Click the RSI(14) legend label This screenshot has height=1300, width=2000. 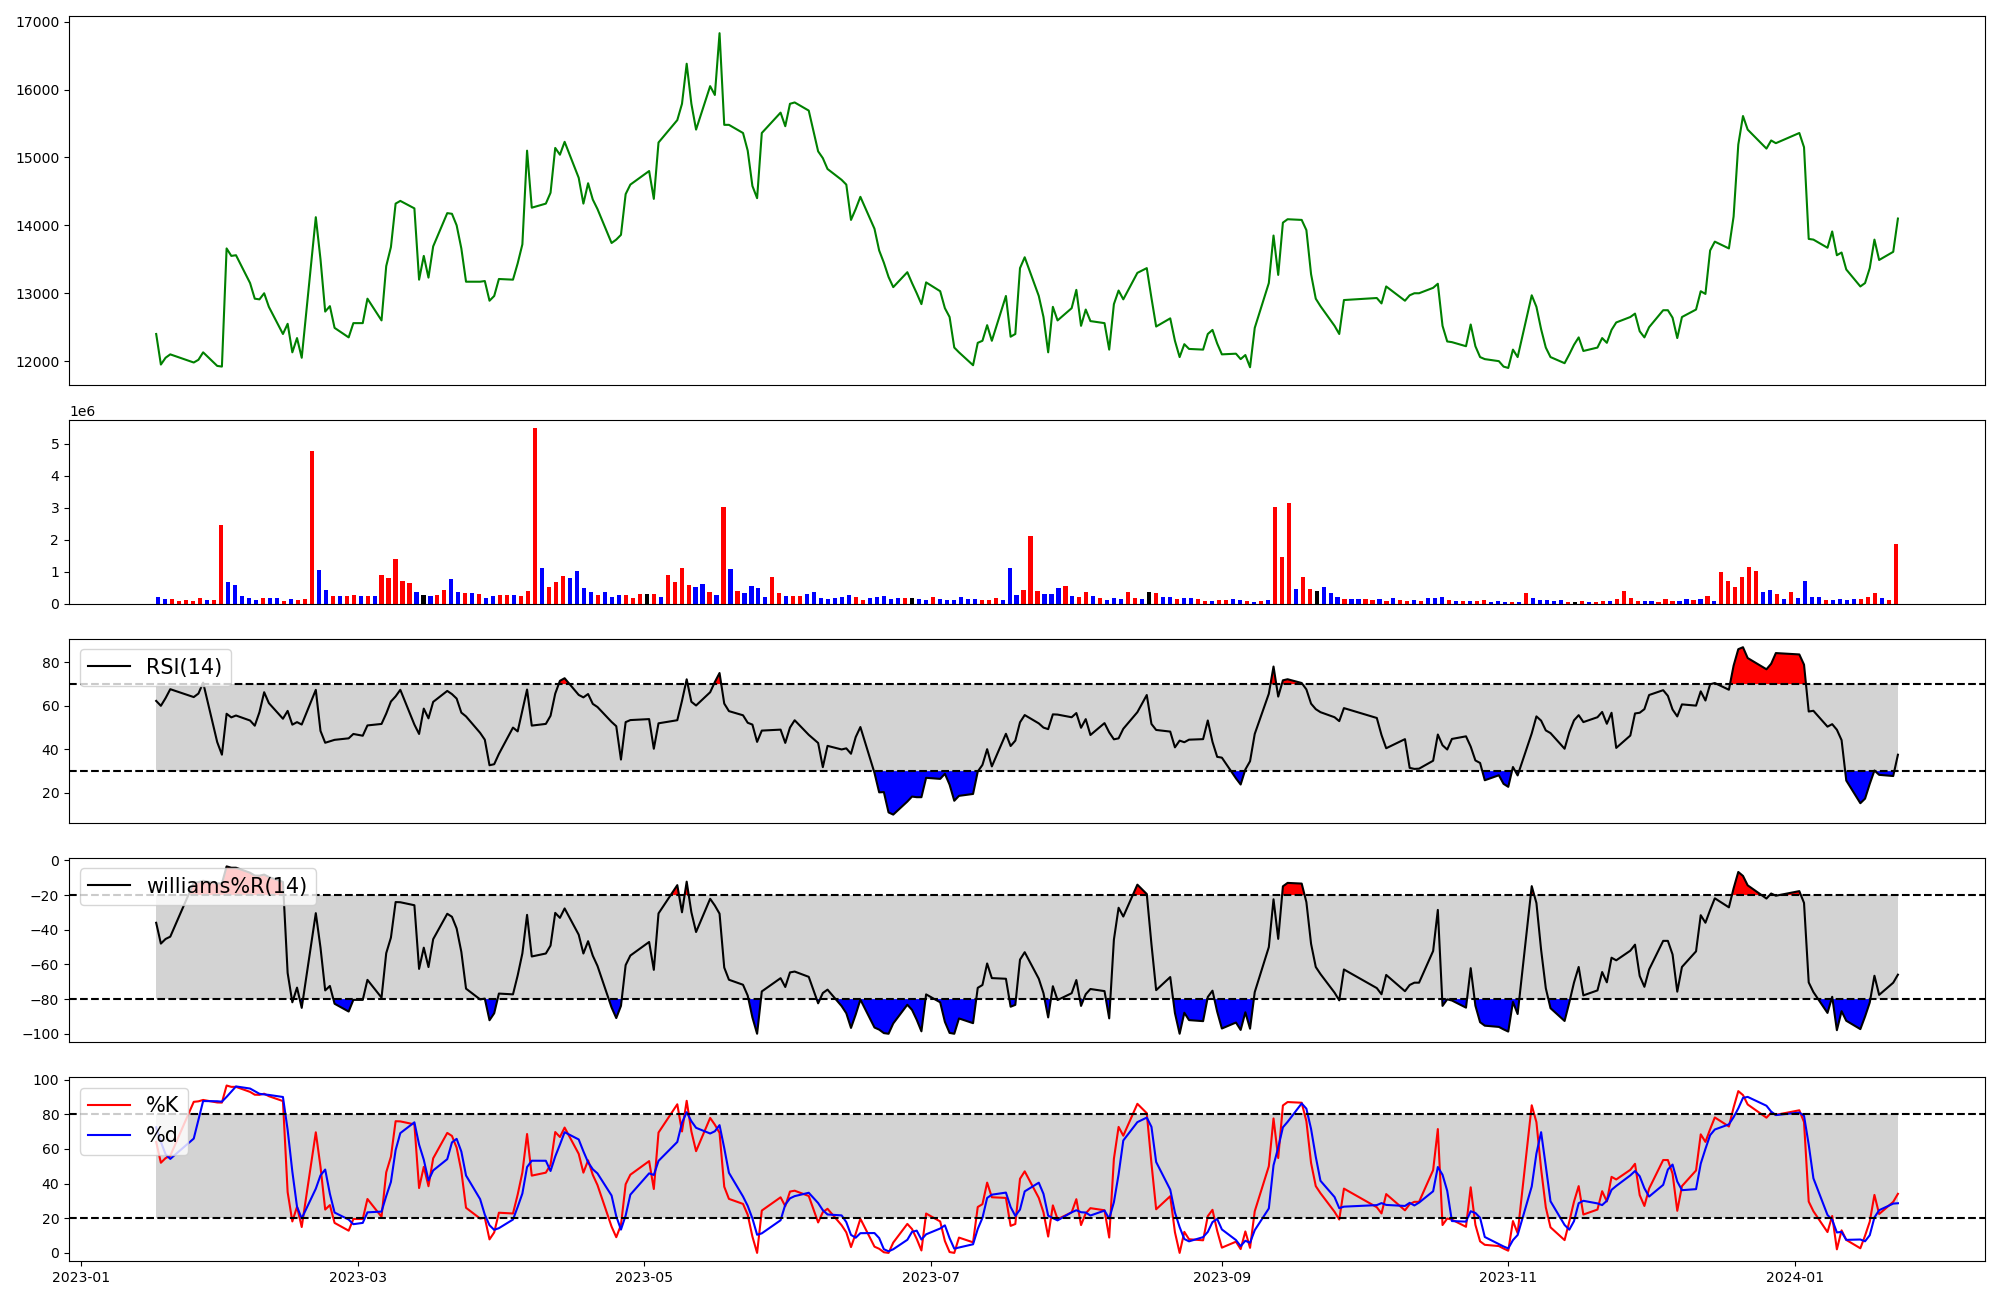click(x=184, y=667)
